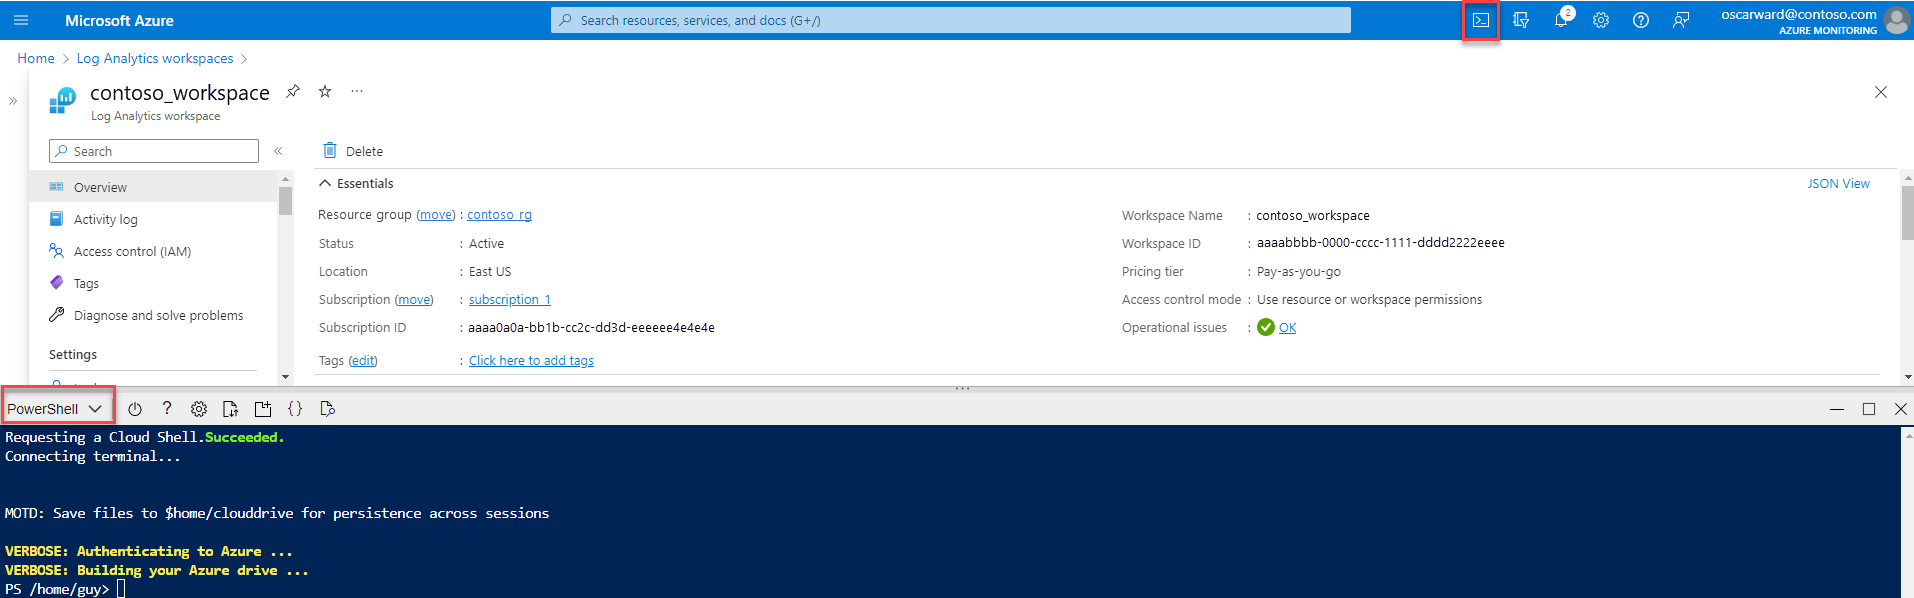
Task: Click the global search resources bar
Action: (950, 20)
